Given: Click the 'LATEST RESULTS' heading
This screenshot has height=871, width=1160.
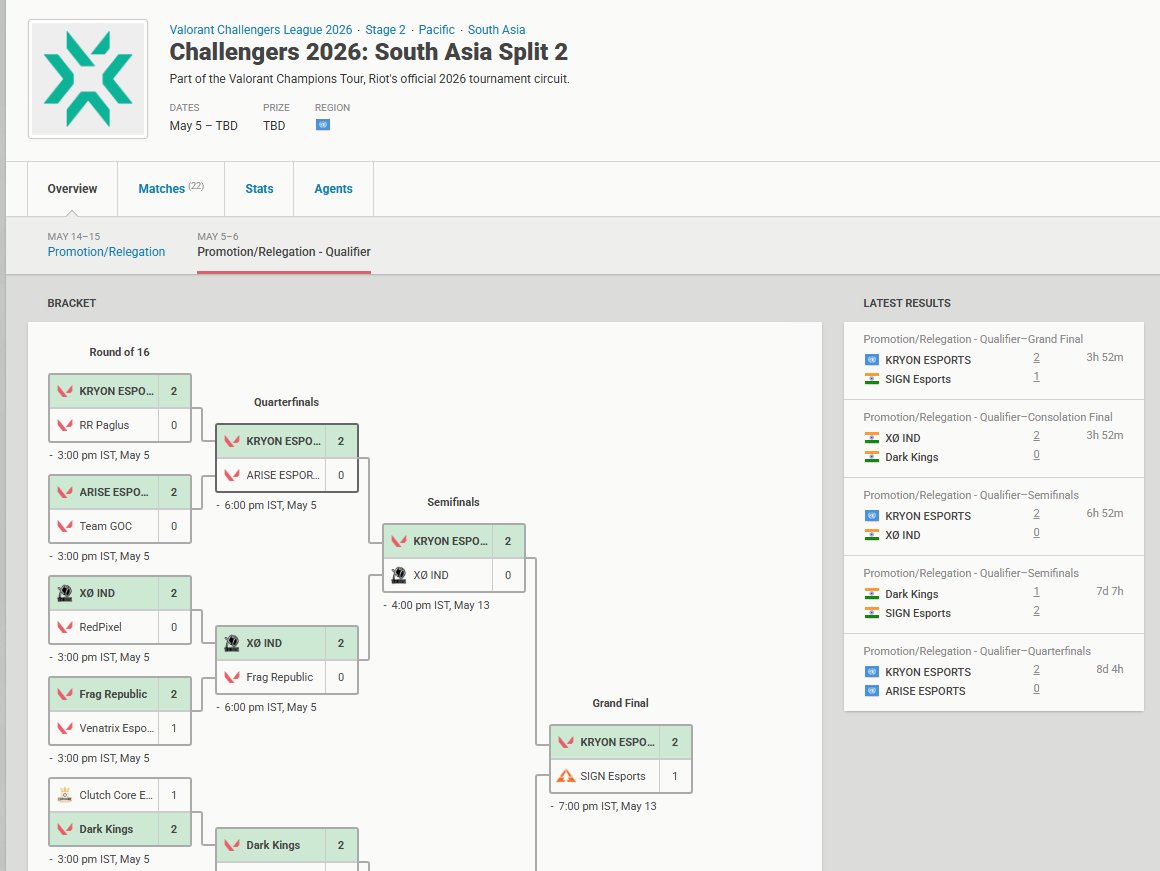Looking at the screenshot, I should point(907,303).
